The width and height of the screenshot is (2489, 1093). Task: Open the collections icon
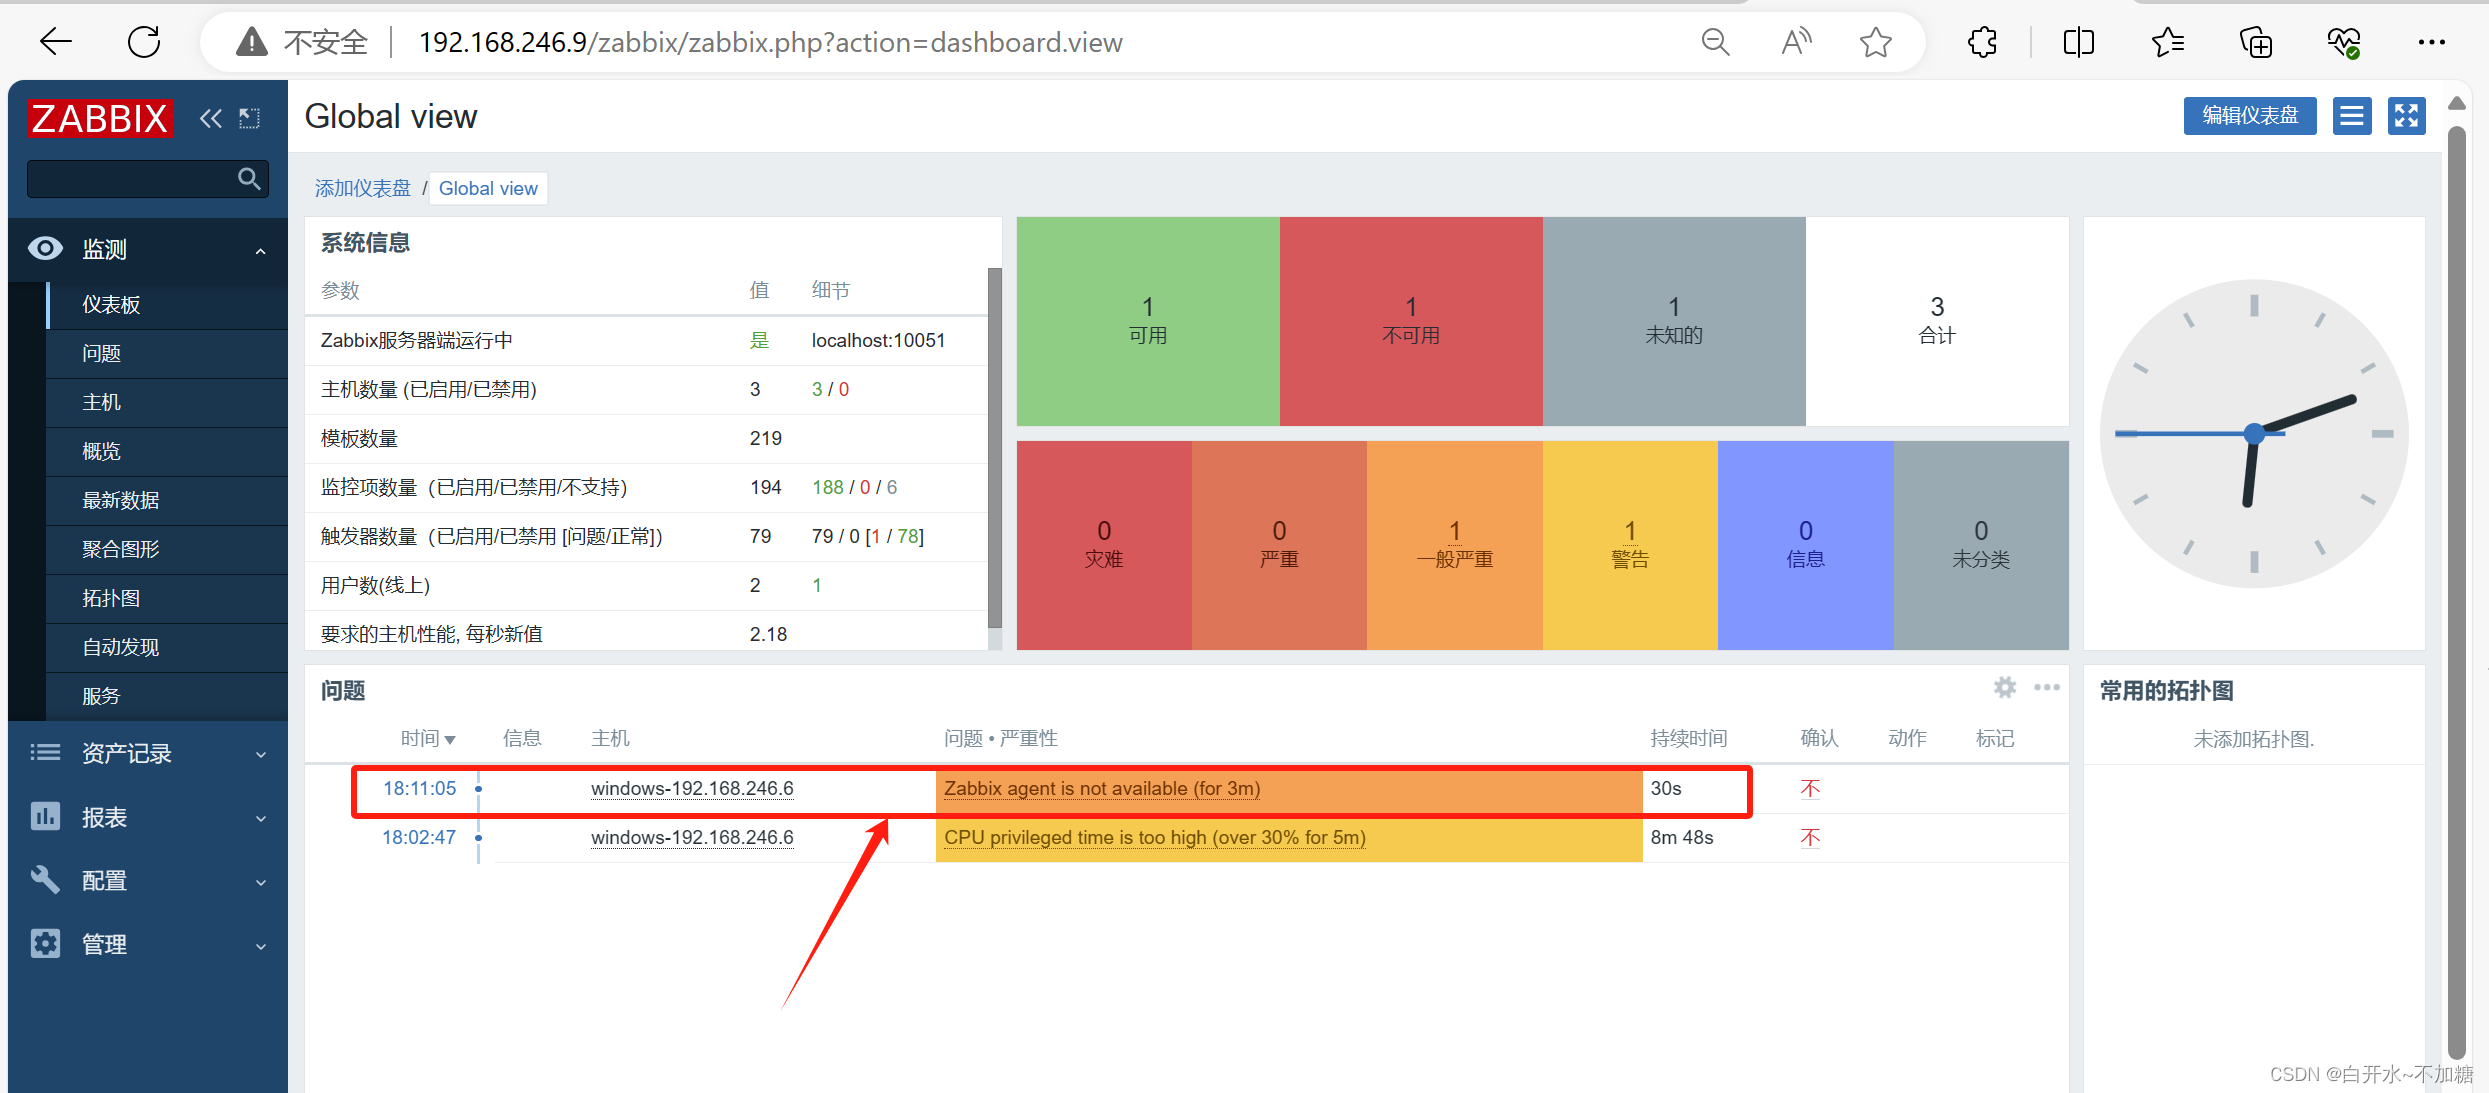[2256, 42]
